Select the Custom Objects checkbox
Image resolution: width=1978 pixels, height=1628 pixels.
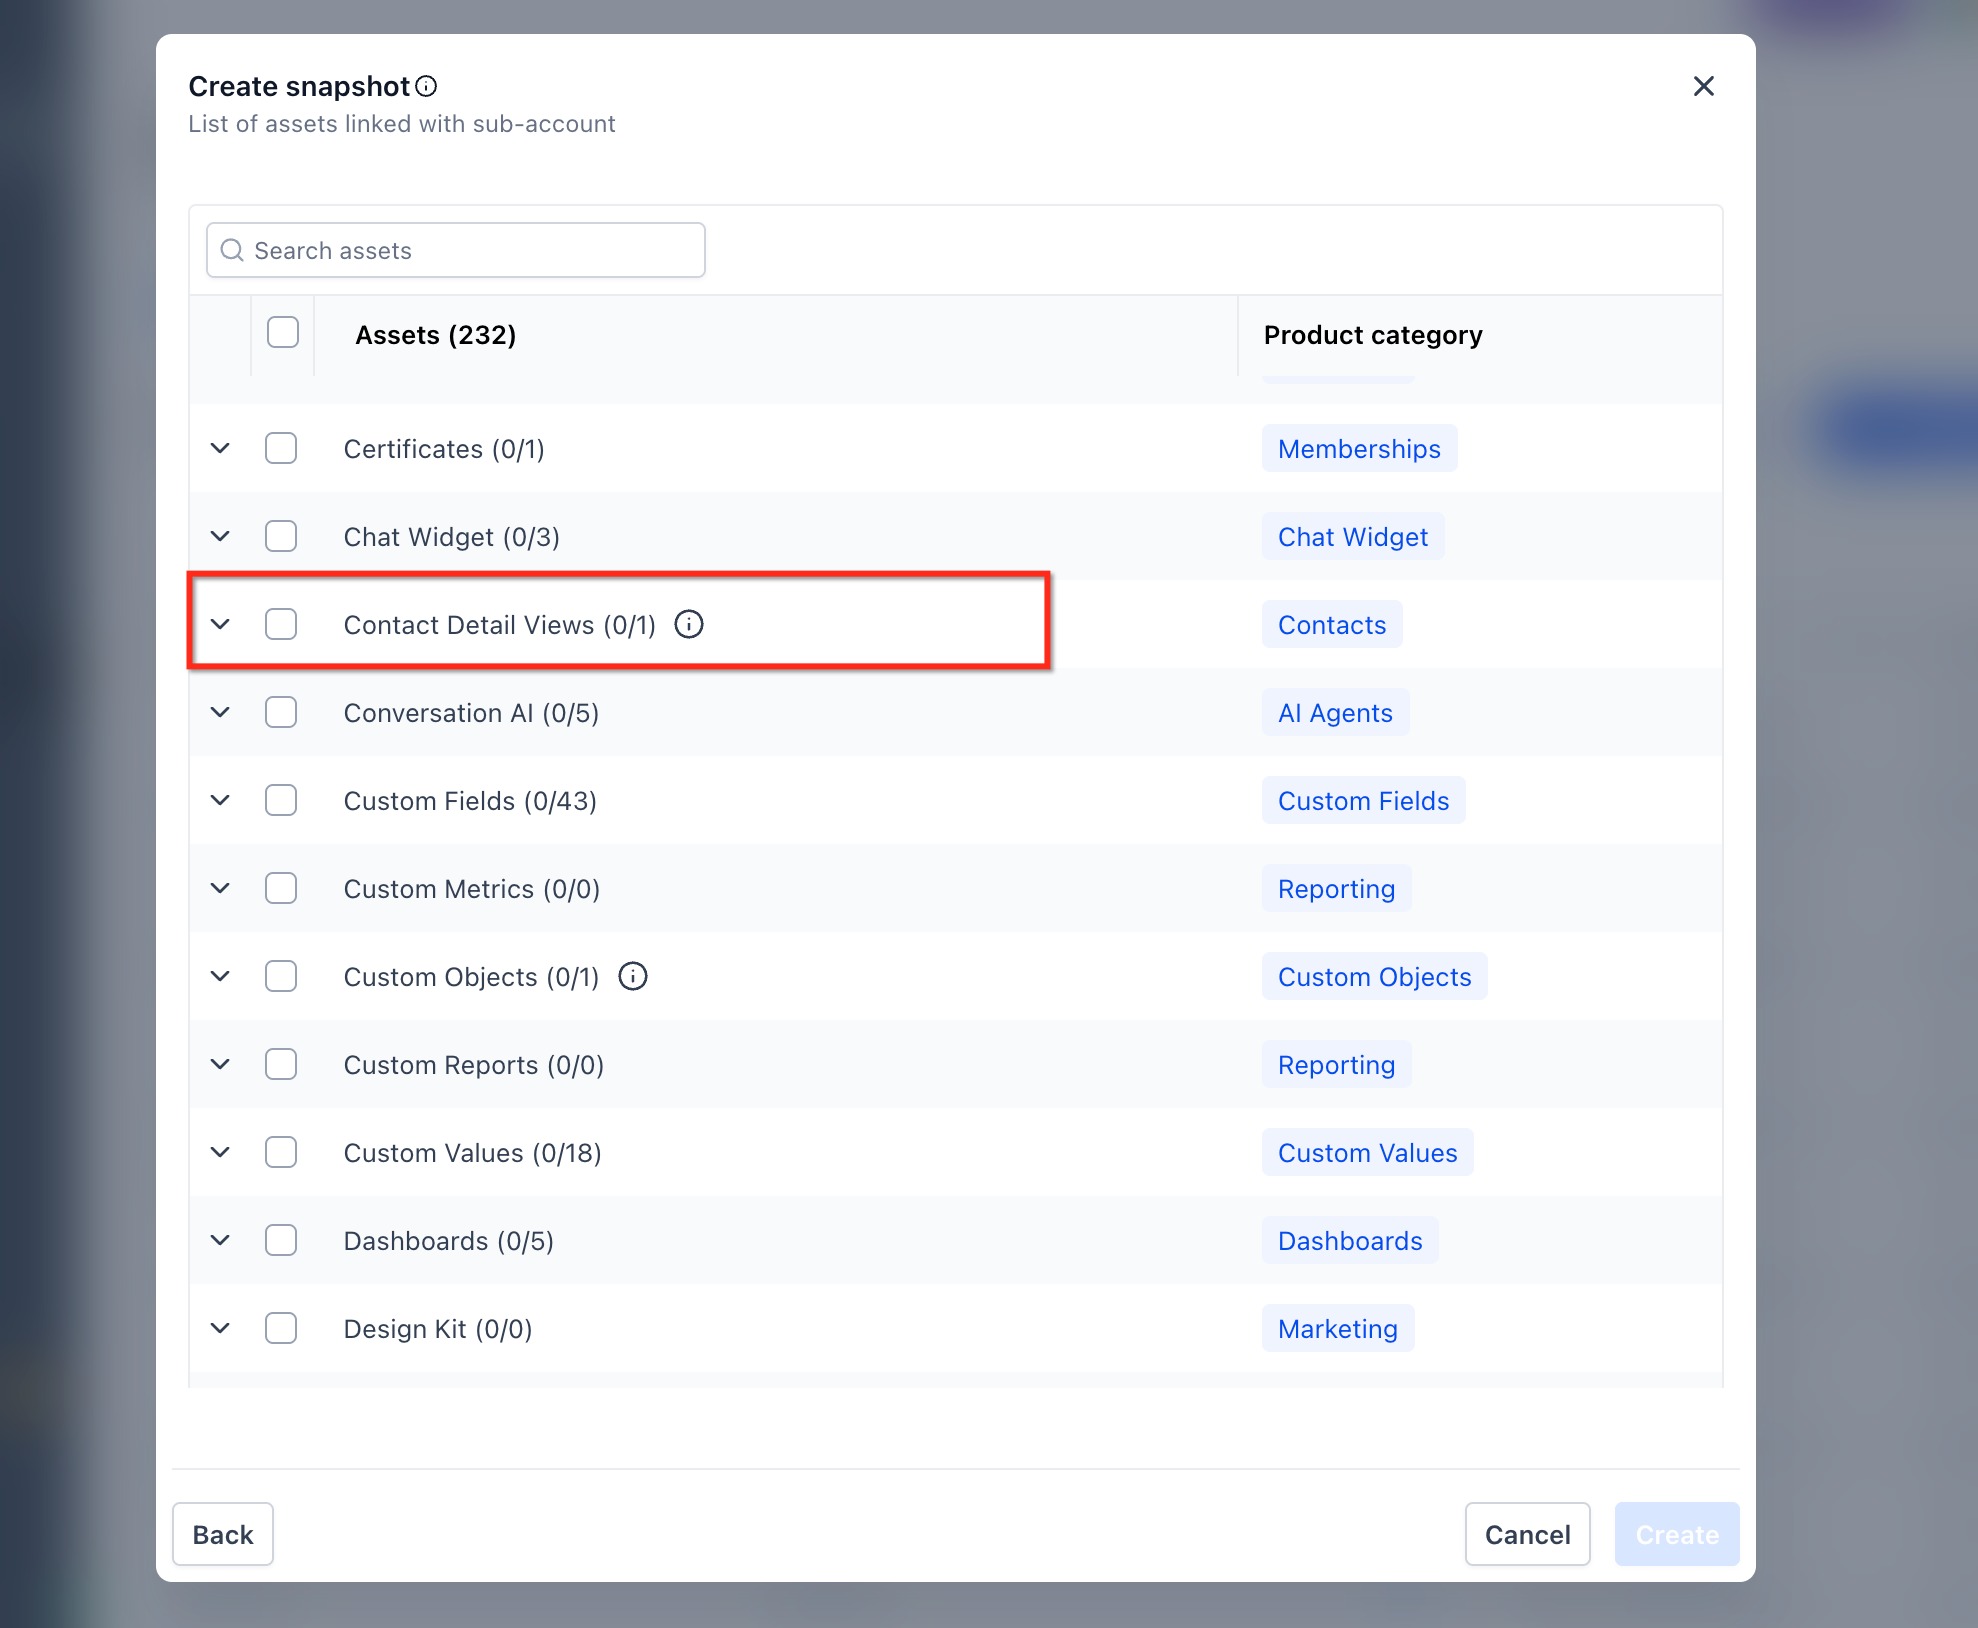tap(281, 976)
